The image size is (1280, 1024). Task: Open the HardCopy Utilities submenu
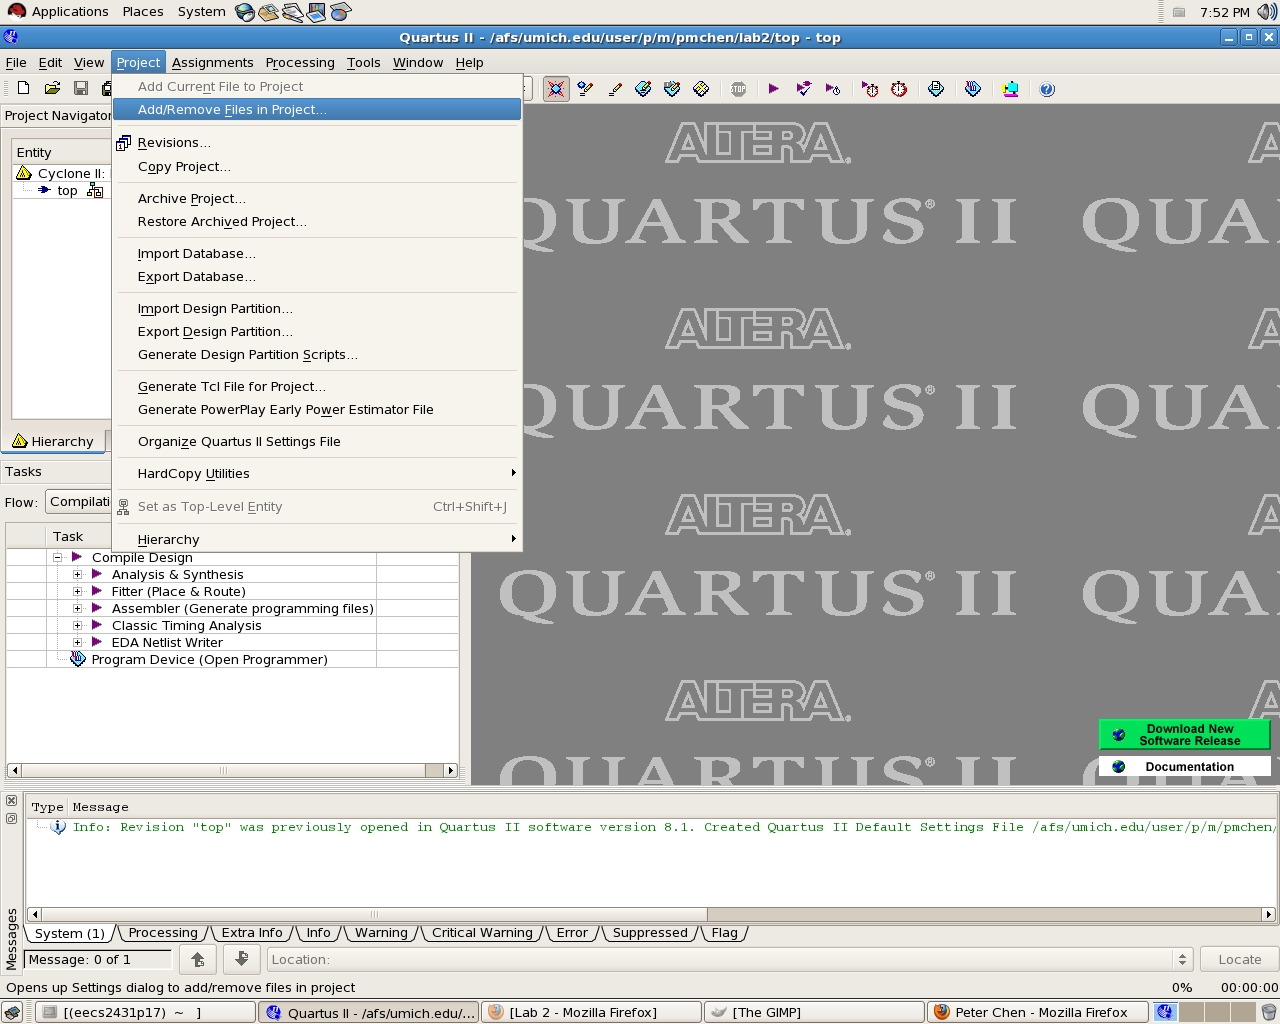tap(317, 474)
